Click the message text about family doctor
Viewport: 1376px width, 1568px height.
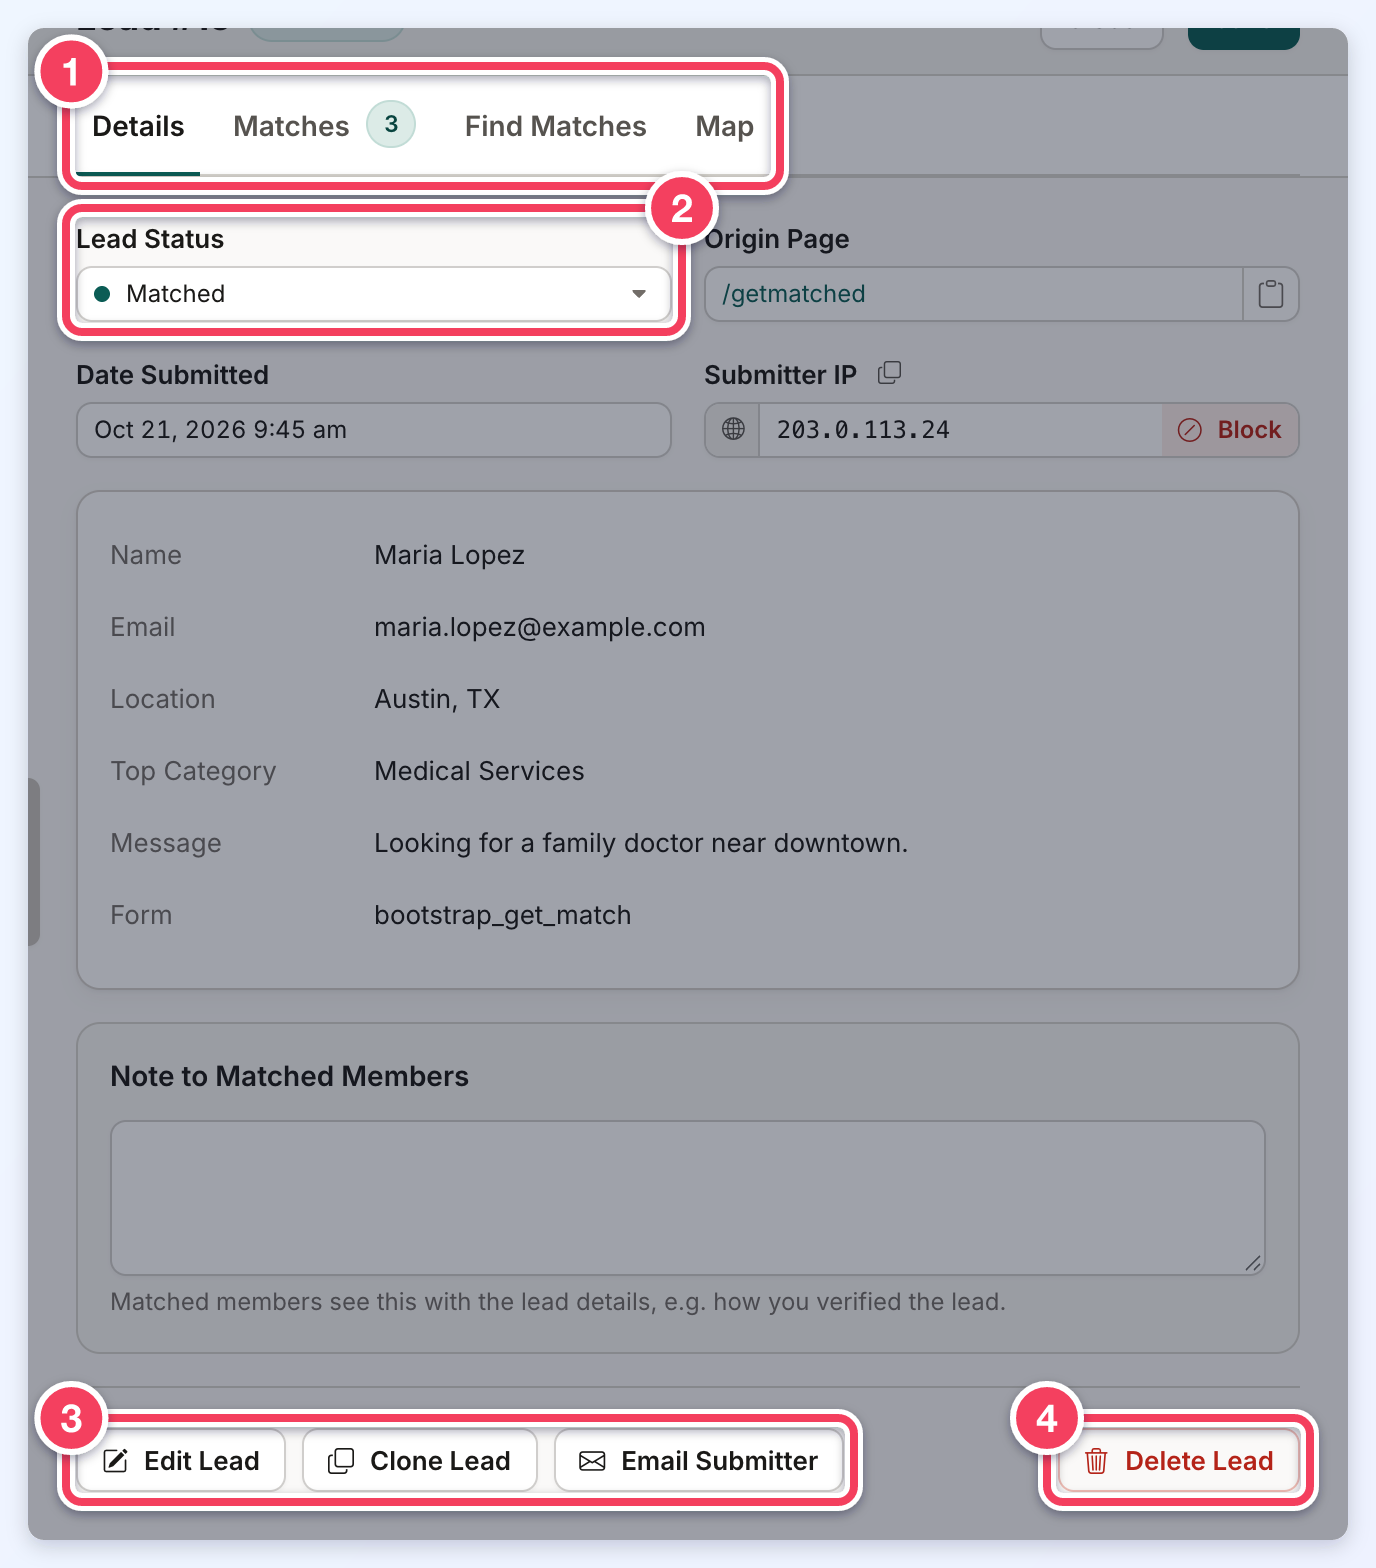point(641,843)
